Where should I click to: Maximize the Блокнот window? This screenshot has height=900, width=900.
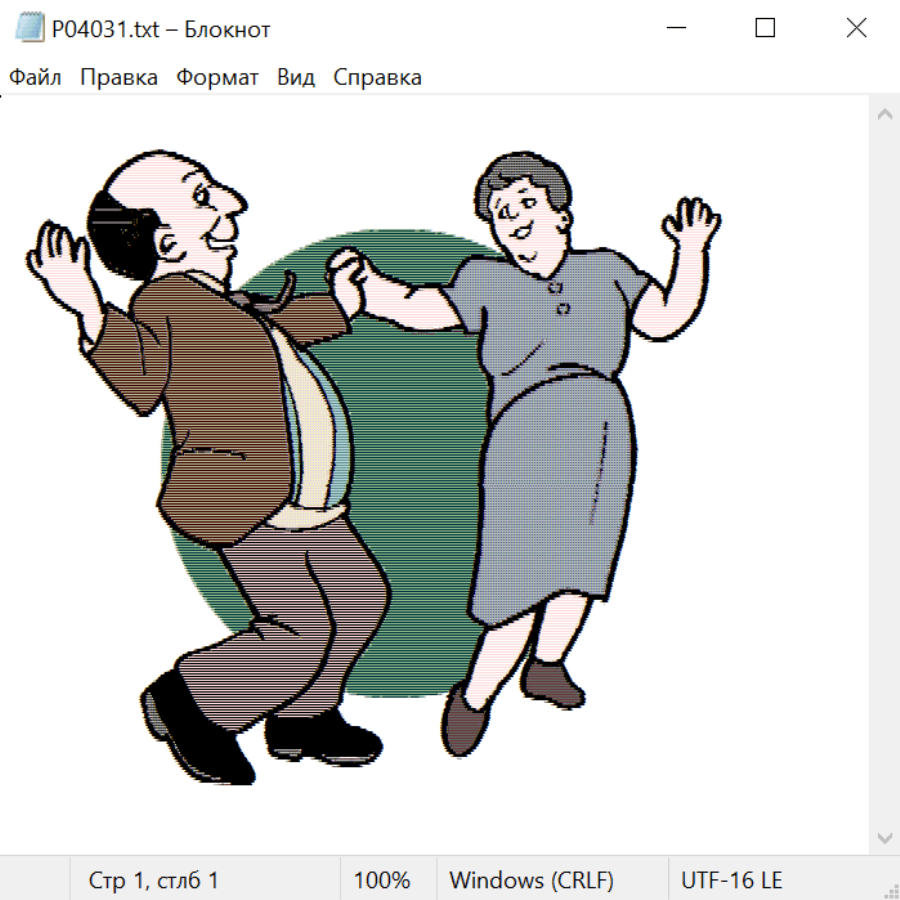click(x=765, y=29)
